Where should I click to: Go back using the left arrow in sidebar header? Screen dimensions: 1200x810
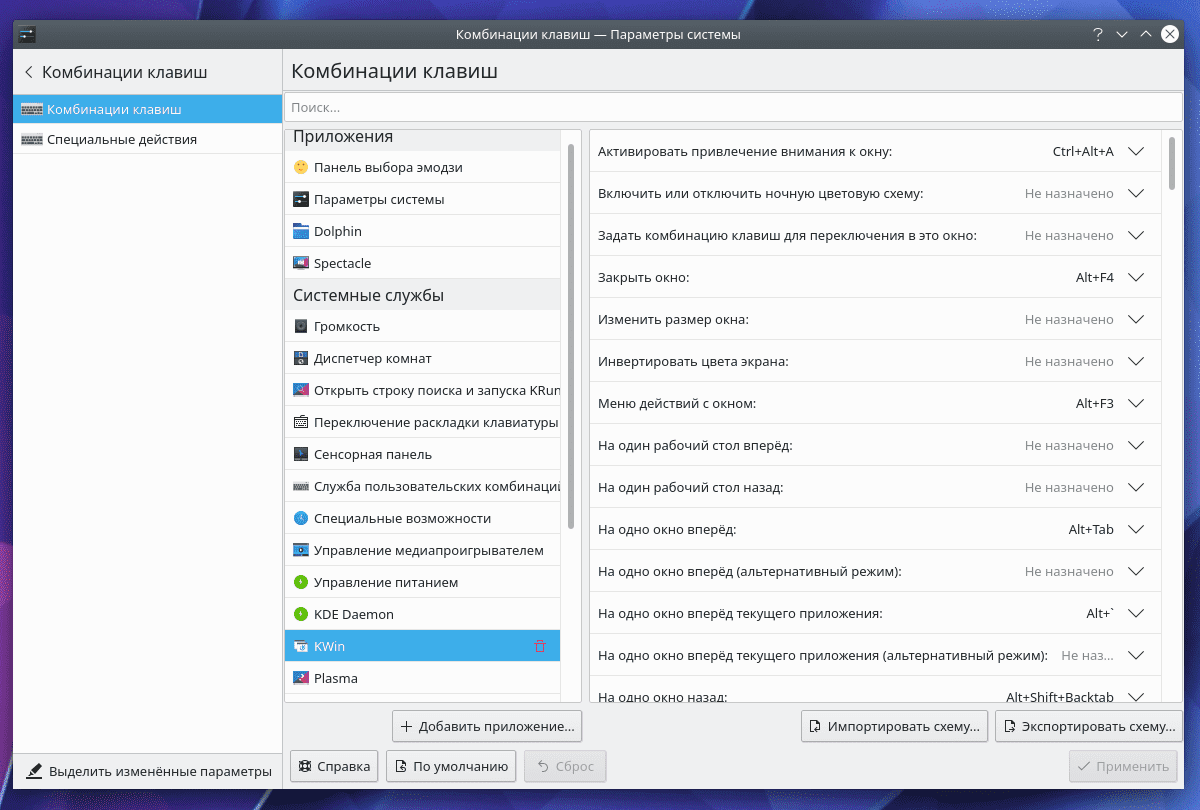[28, 72]
